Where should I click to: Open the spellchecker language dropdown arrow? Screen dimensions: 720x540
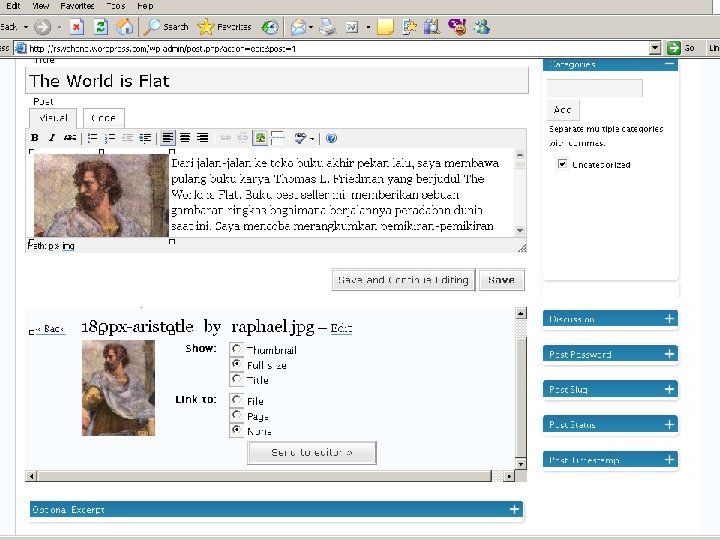312,138
